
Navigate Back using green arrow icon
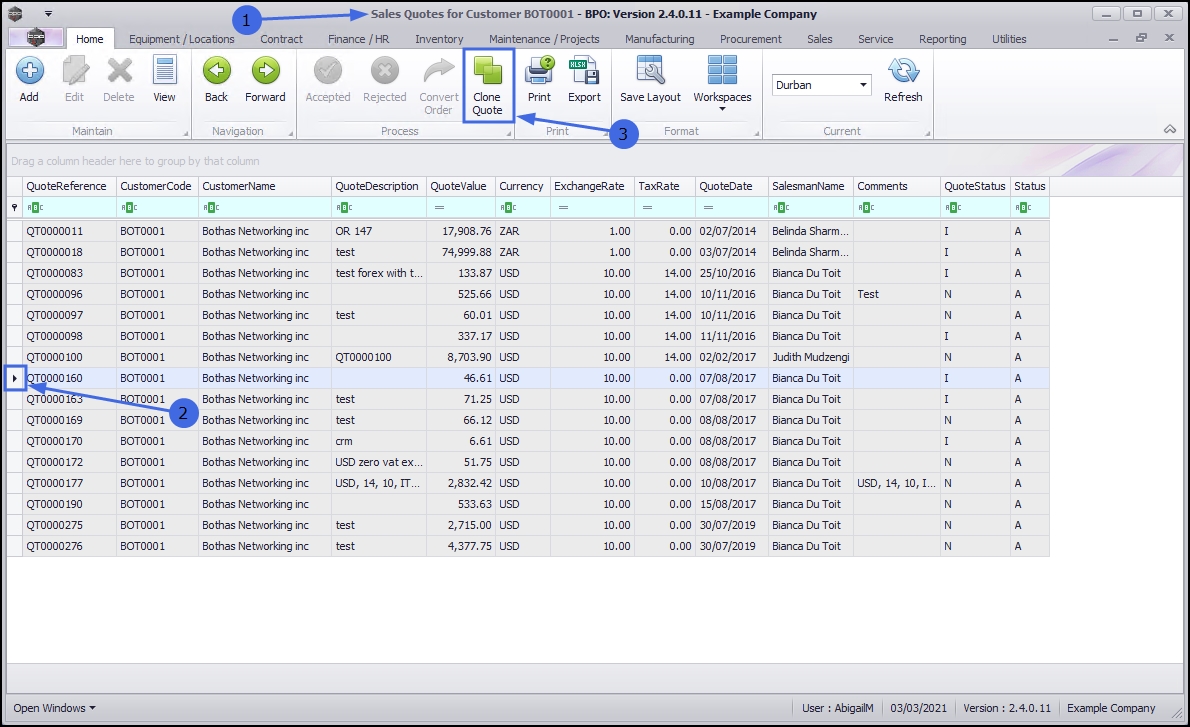point(216,80)
